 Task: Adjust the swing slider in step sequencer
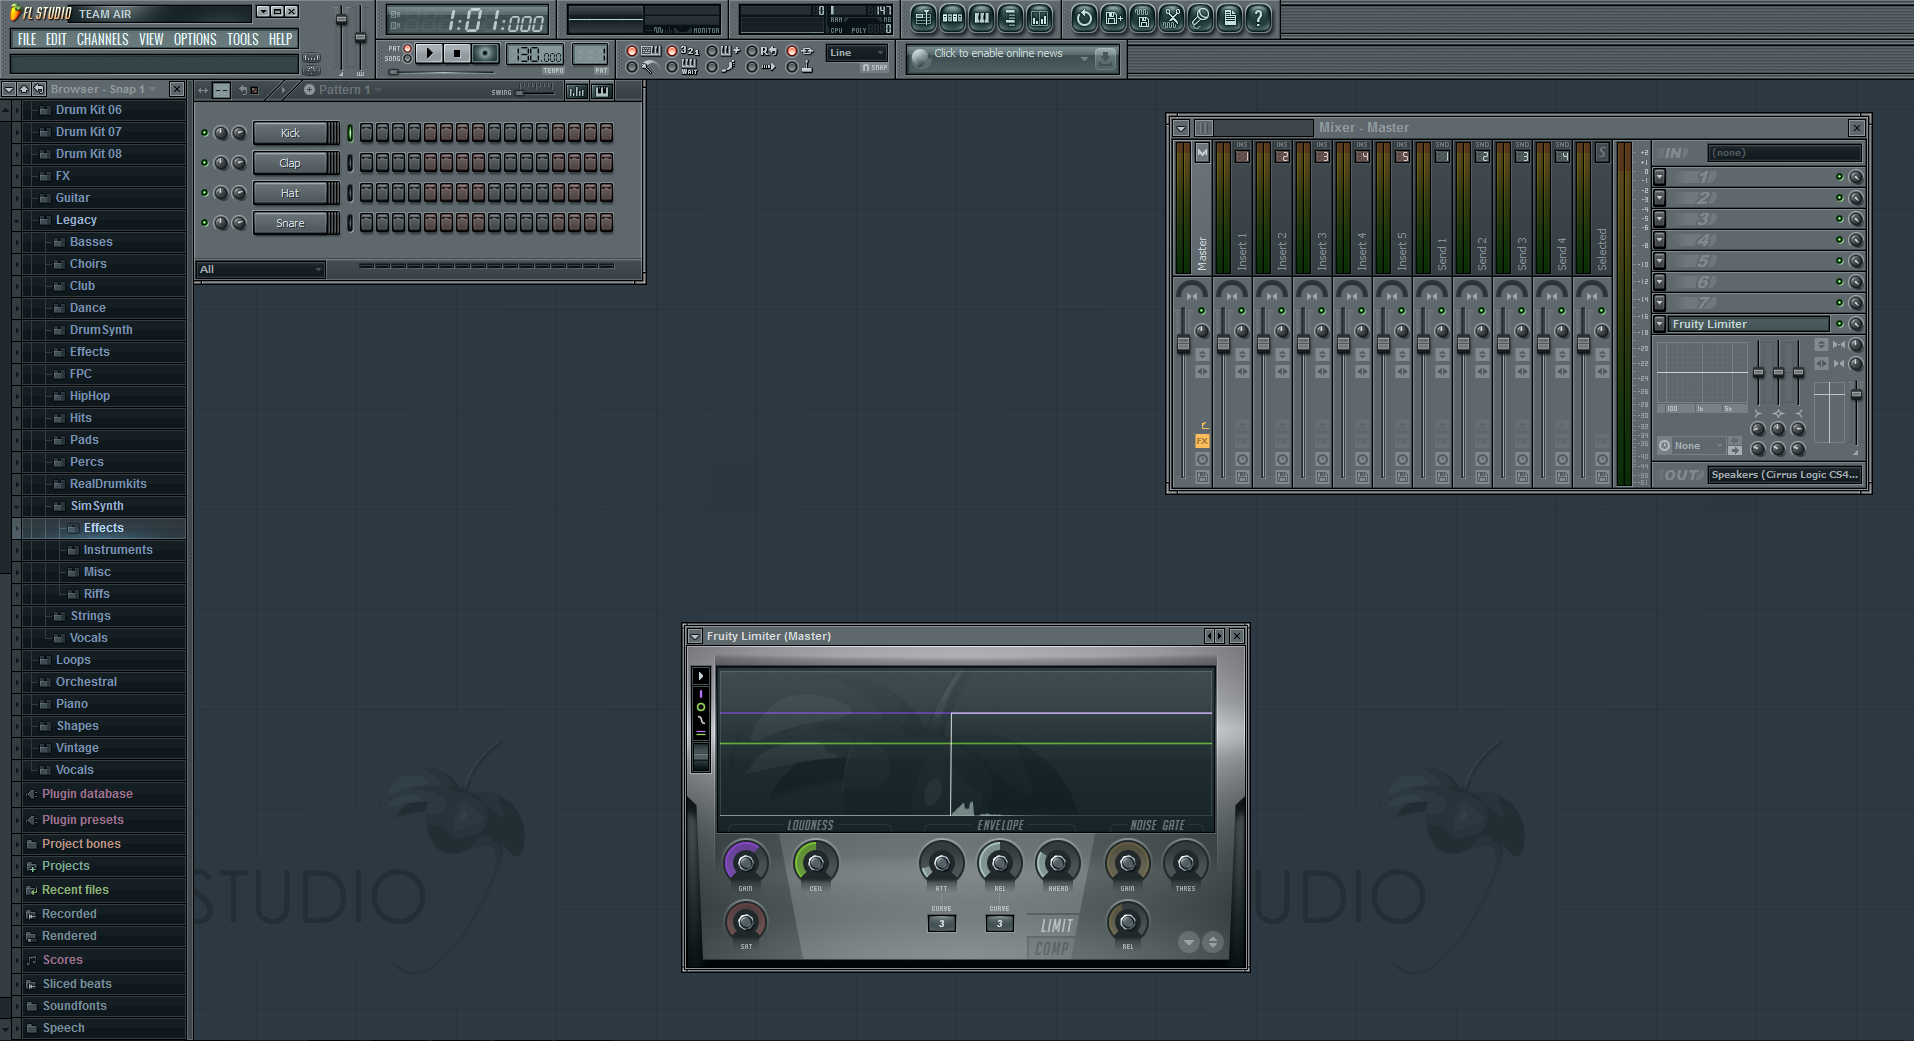coord(535,90)
